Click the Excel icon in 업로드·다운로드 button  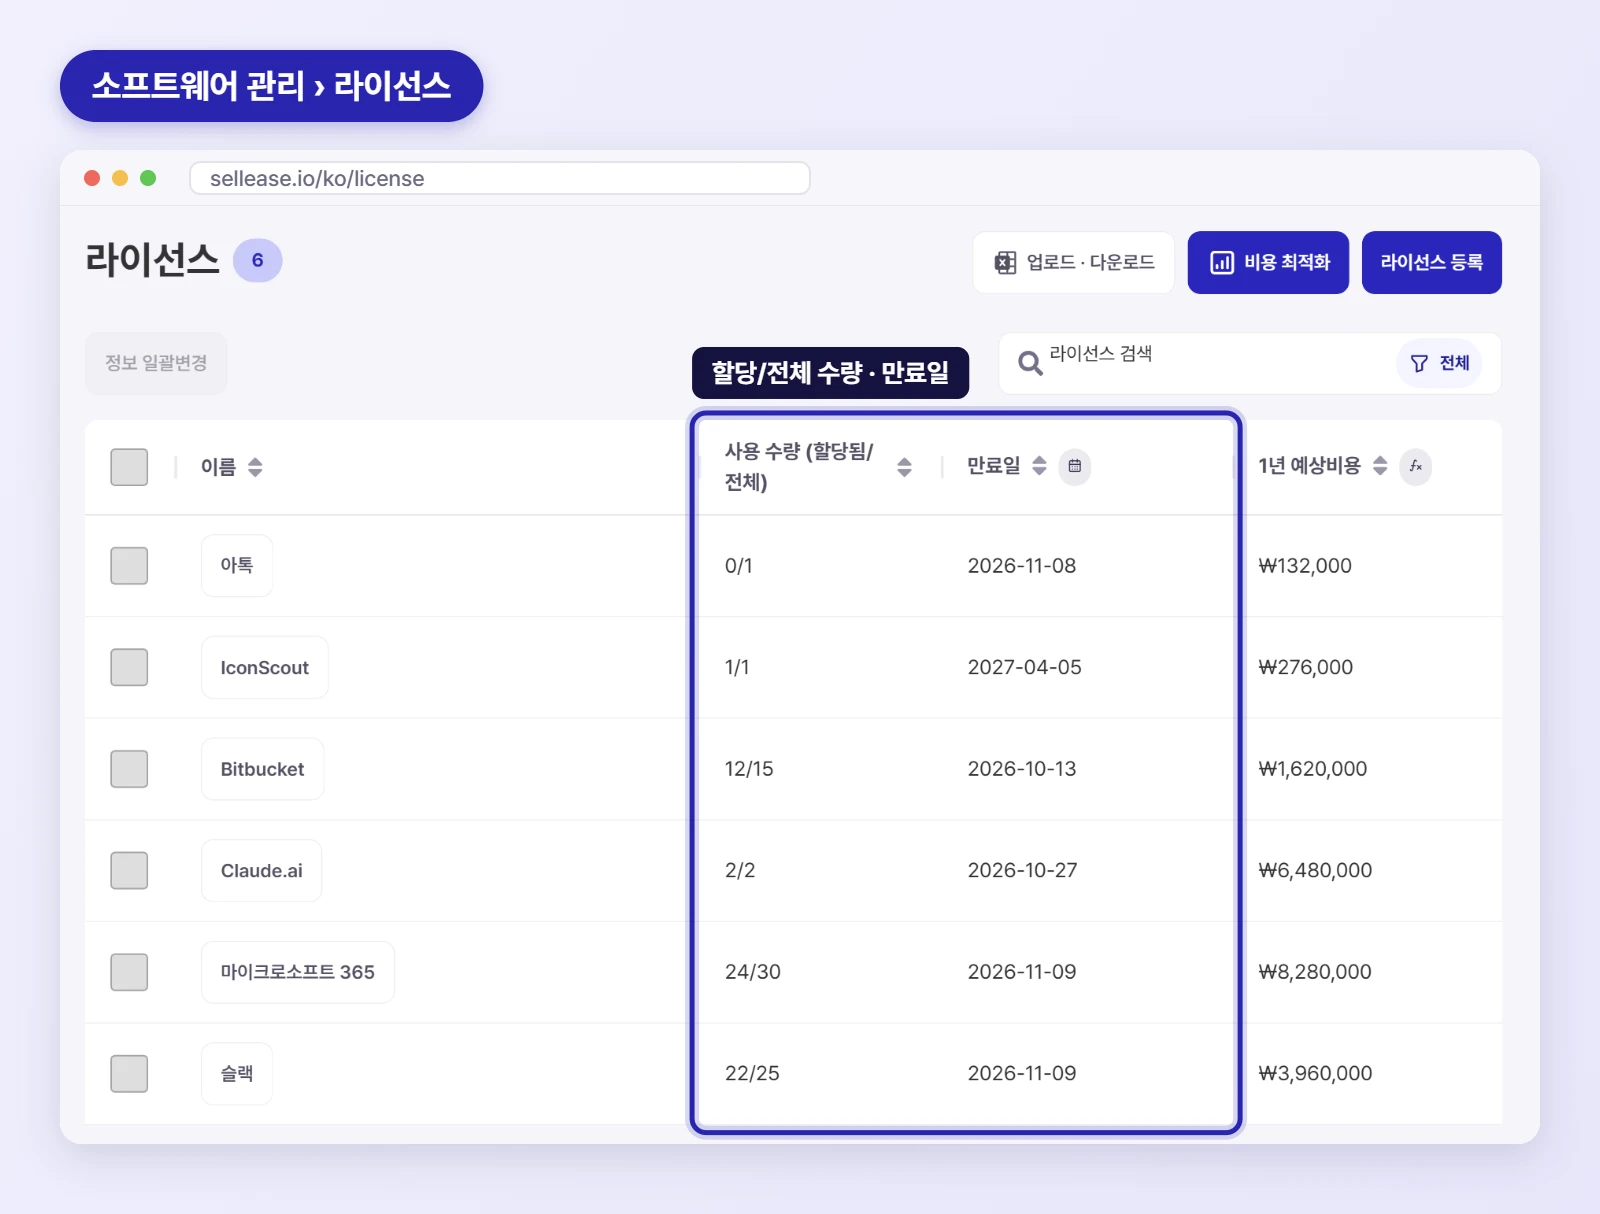click(x=1005, y=263)
